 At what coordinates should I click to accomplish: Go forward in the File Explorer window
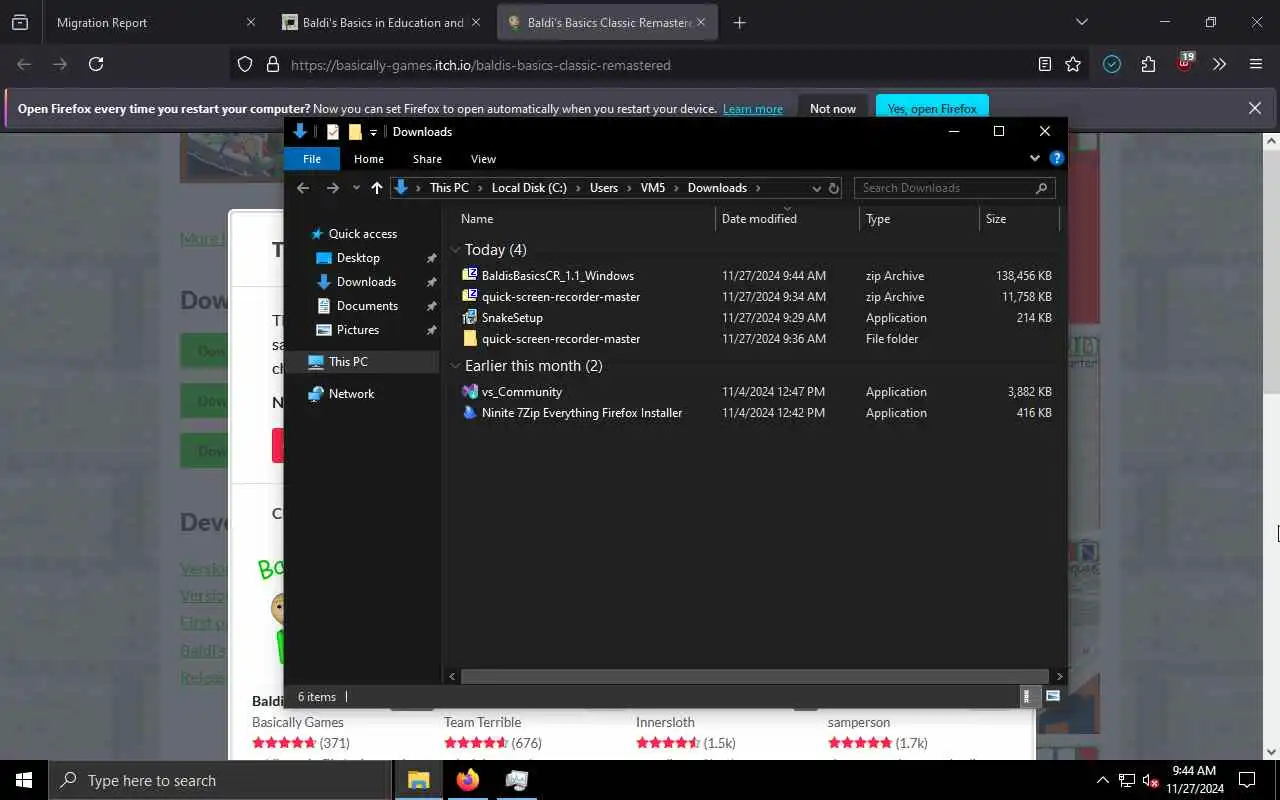333,188
